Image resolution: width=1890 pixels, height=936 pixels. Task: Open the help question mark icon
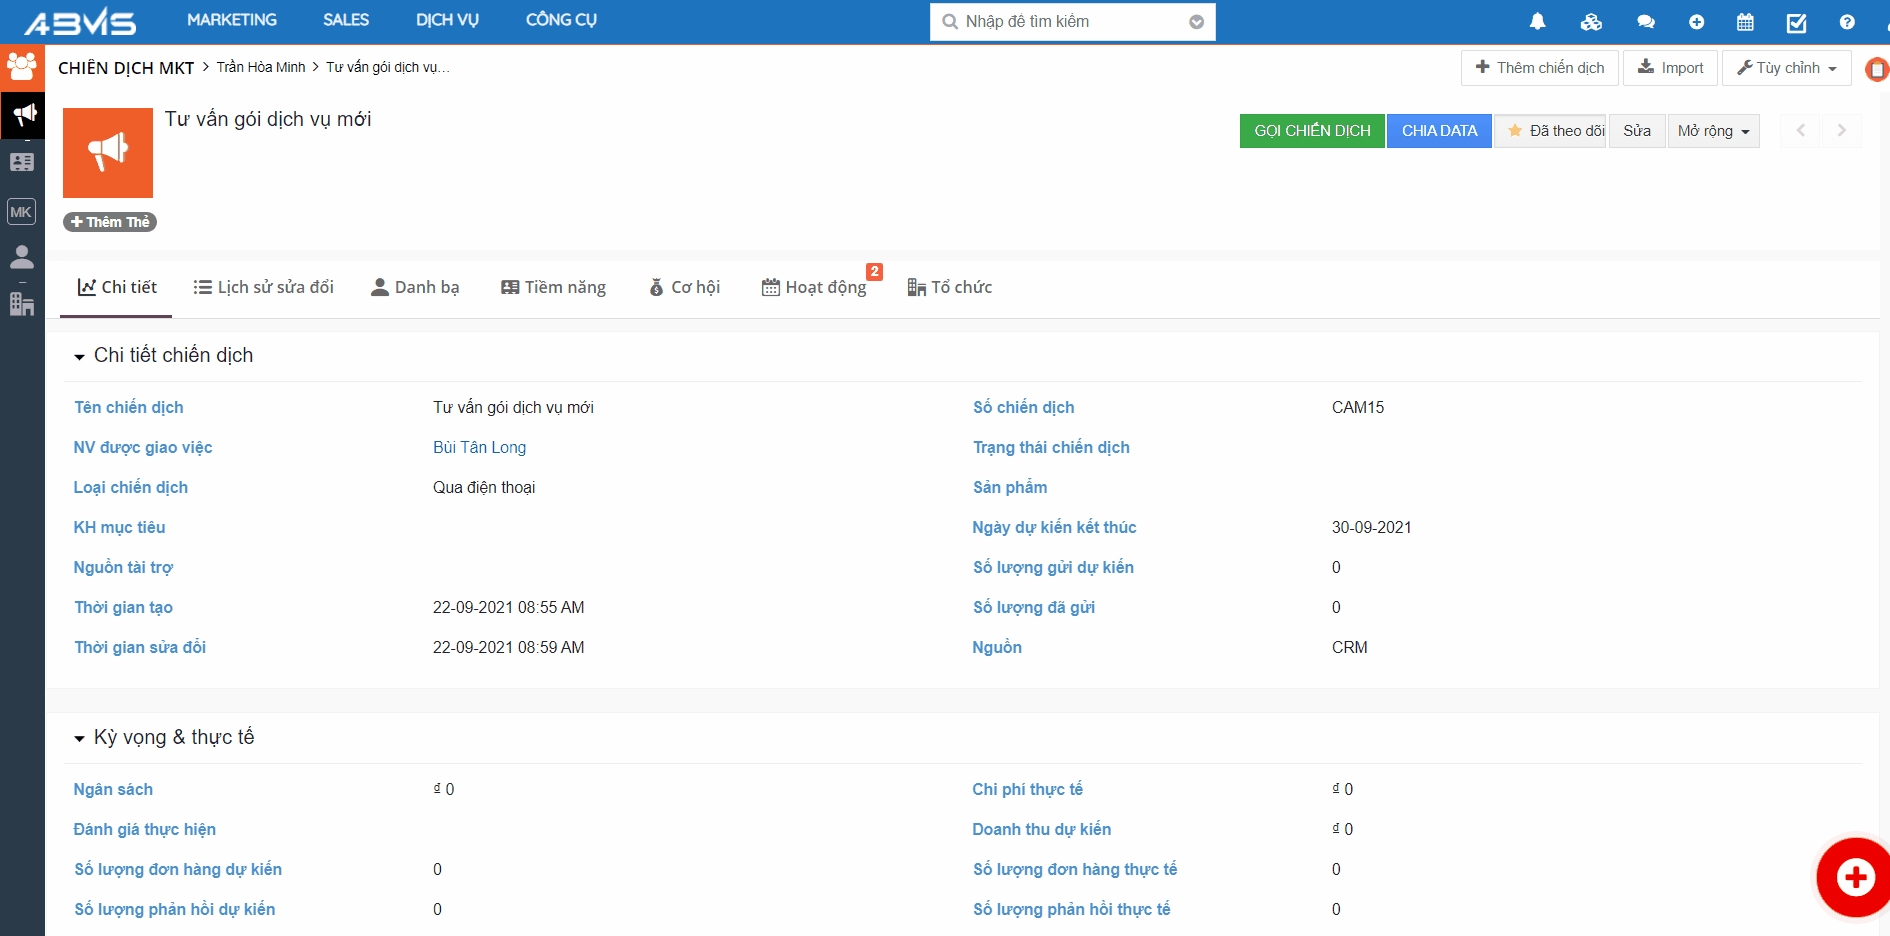(x=1846, y=22)
